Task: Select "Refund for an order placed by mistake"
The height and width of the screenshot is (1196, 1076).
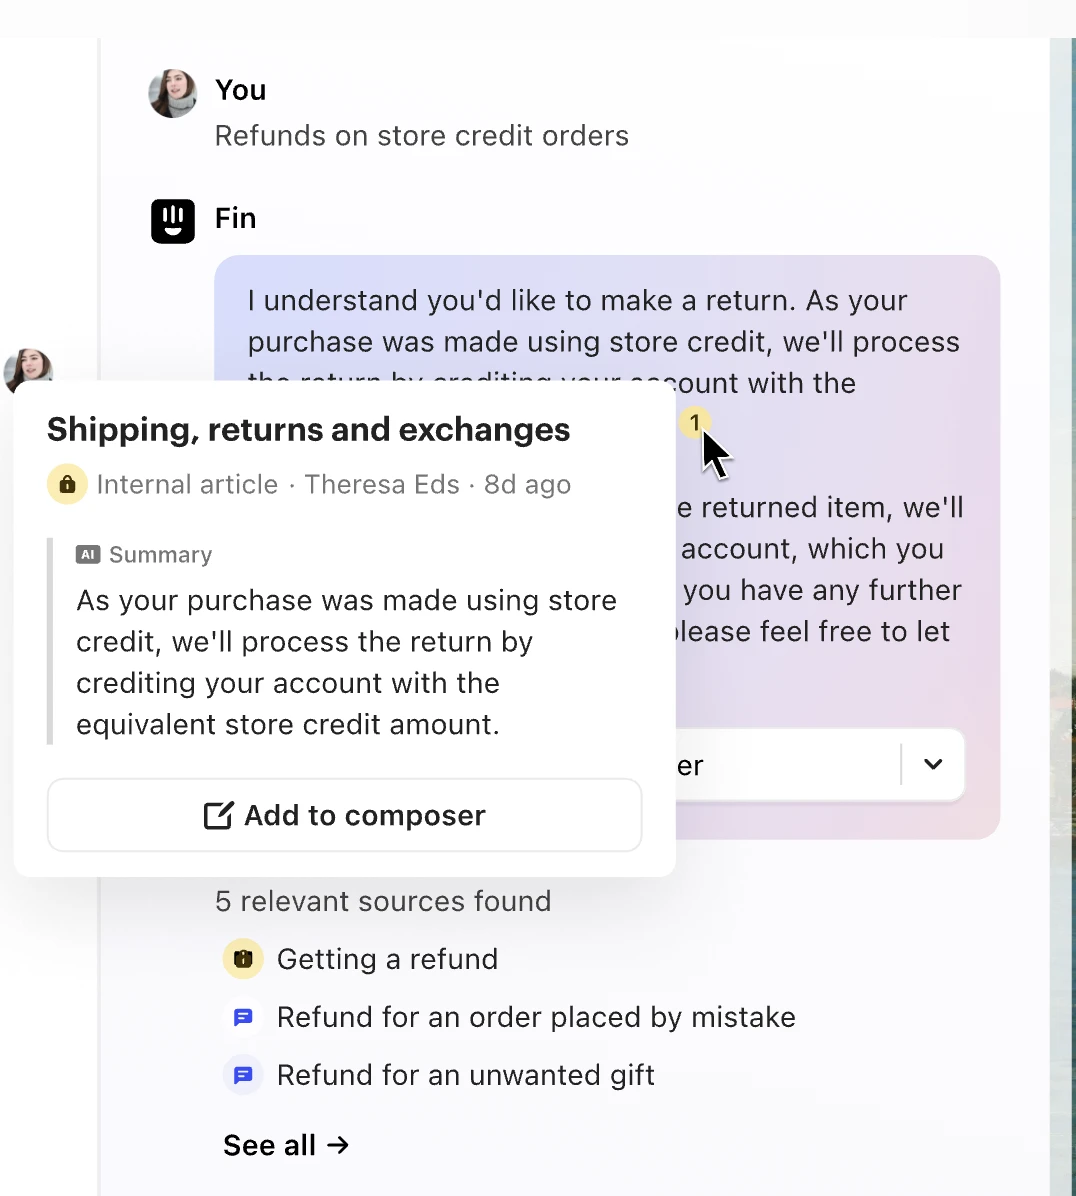Action: [x=536, y=1016]
